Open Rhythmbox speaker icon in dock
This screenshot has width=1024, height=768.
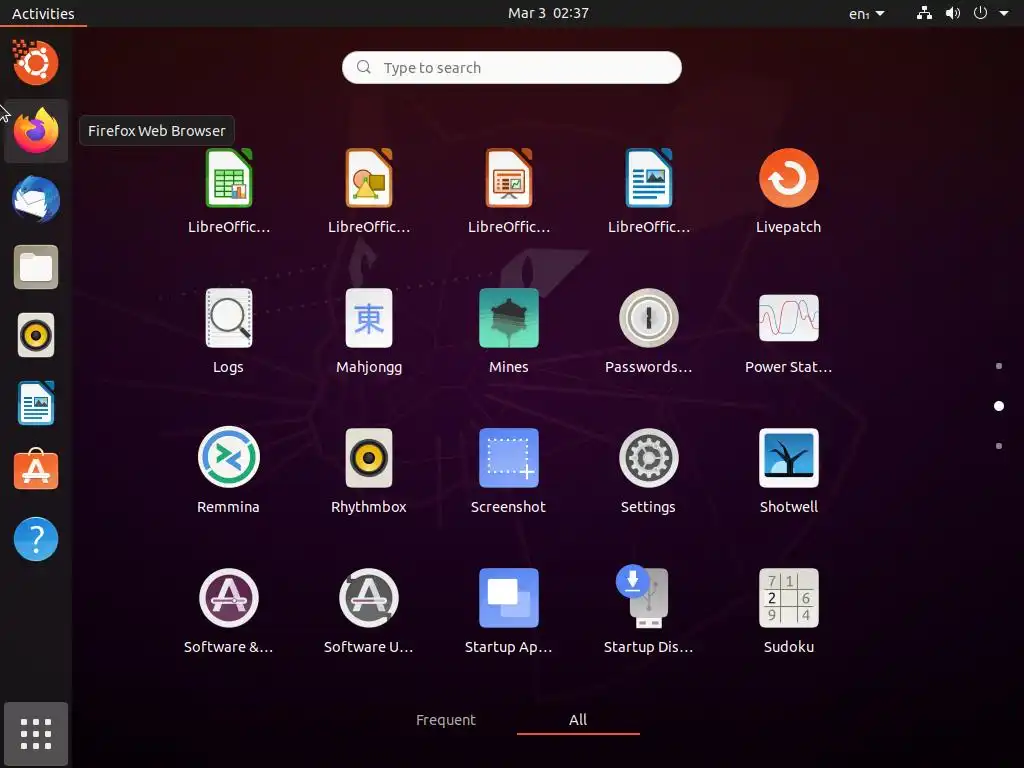pyautogui.click(x=36, y=336)
